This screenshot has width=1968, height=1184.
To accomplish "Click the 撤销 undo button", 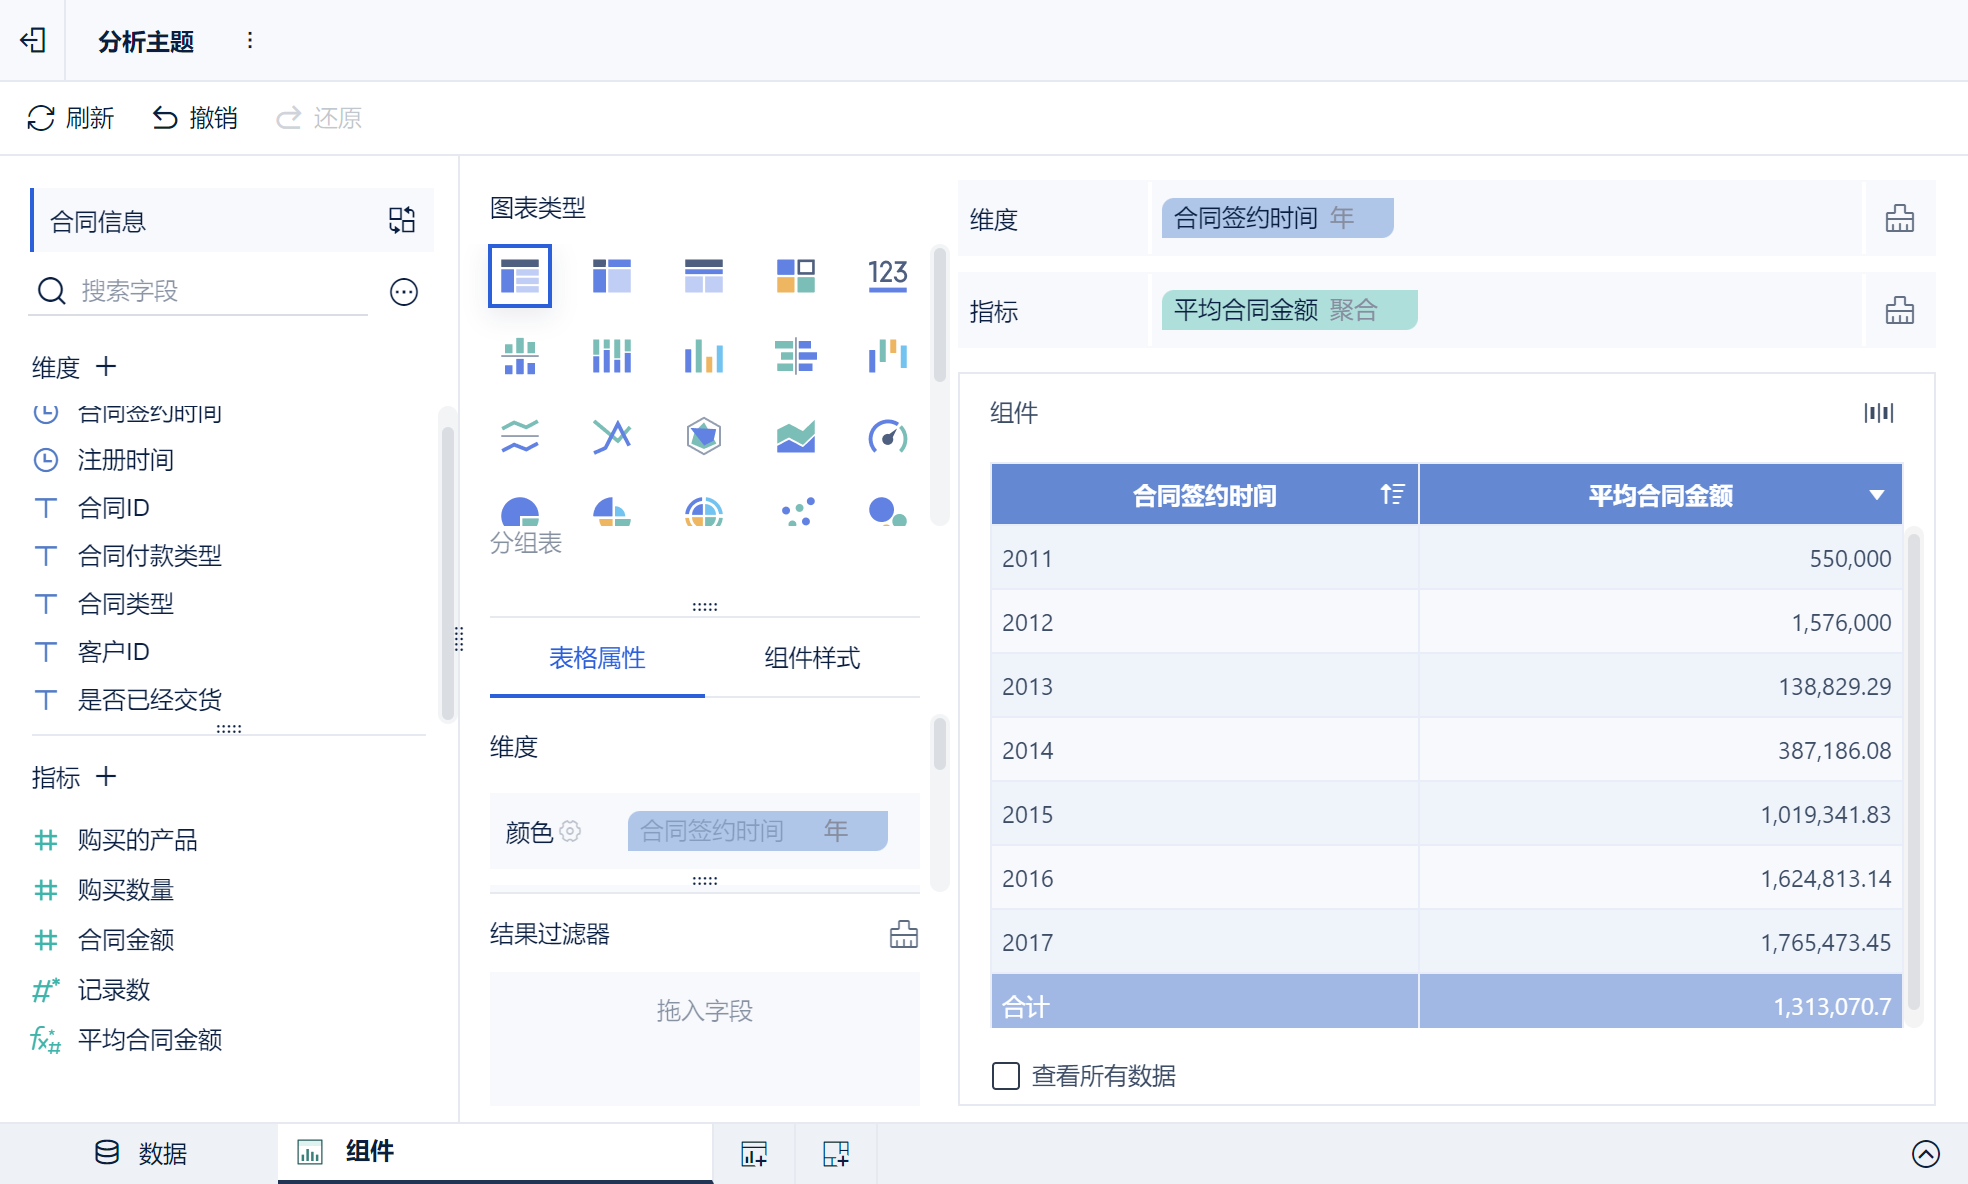I will 195,118.
